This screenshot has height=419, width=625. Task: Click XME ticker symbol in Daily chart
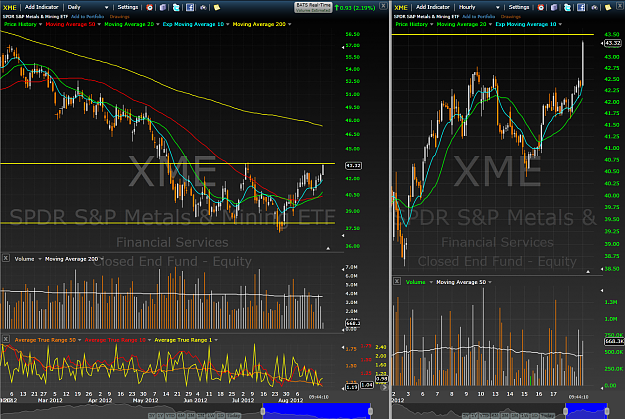pos(10,8)
